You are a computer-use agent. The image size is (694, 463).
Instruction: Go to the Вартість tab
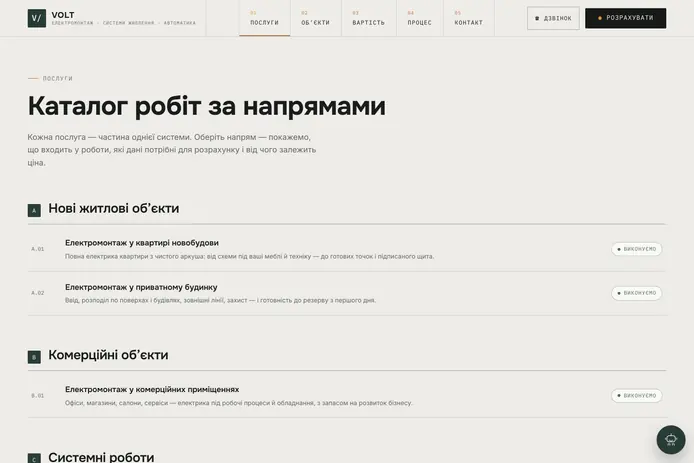[369, 18]
